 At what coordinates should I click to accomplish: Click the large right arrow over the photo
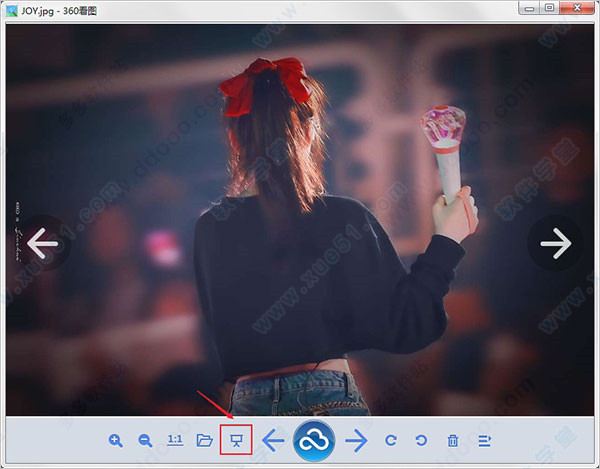555,242
